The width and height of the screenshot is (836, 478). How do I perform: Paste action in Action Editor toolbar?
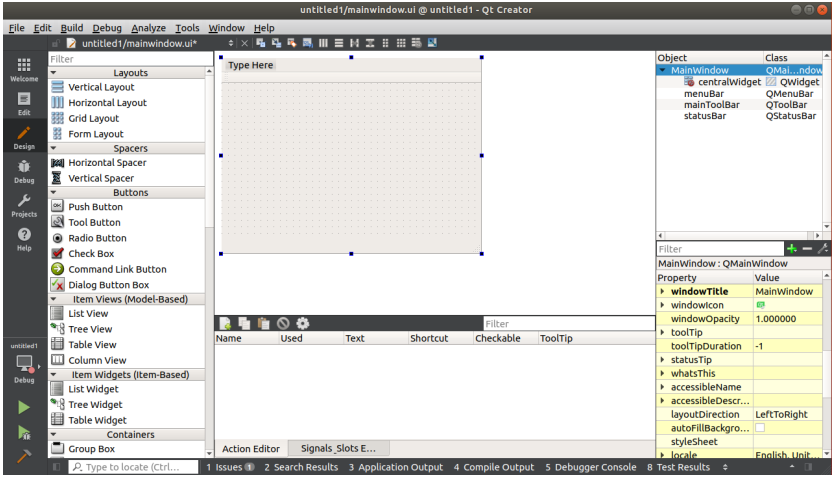pos(263,323)
